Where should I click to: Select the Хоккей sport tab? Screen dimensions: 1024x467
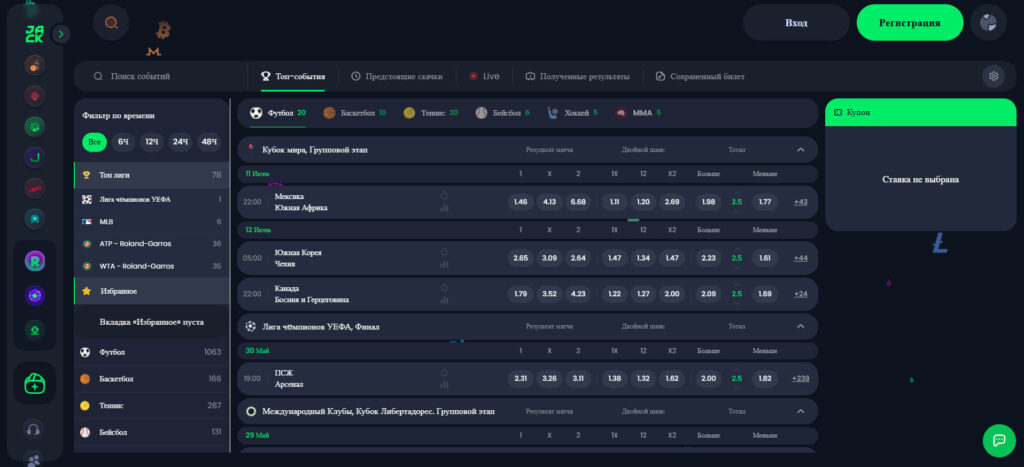click(572, 113)
